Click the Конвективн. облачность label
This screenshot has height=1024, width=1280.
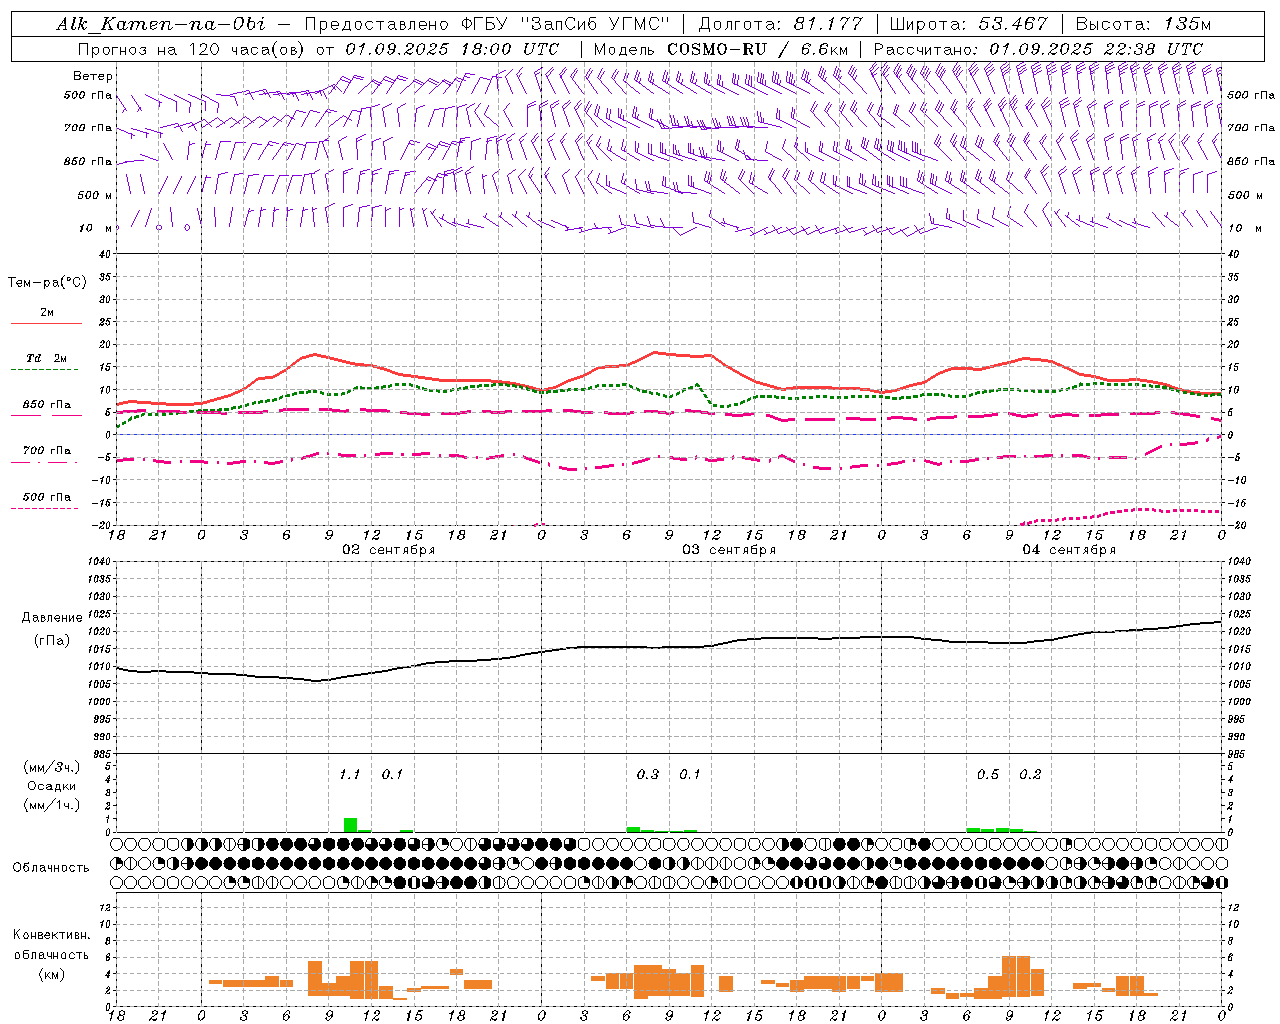pos(51,945)
